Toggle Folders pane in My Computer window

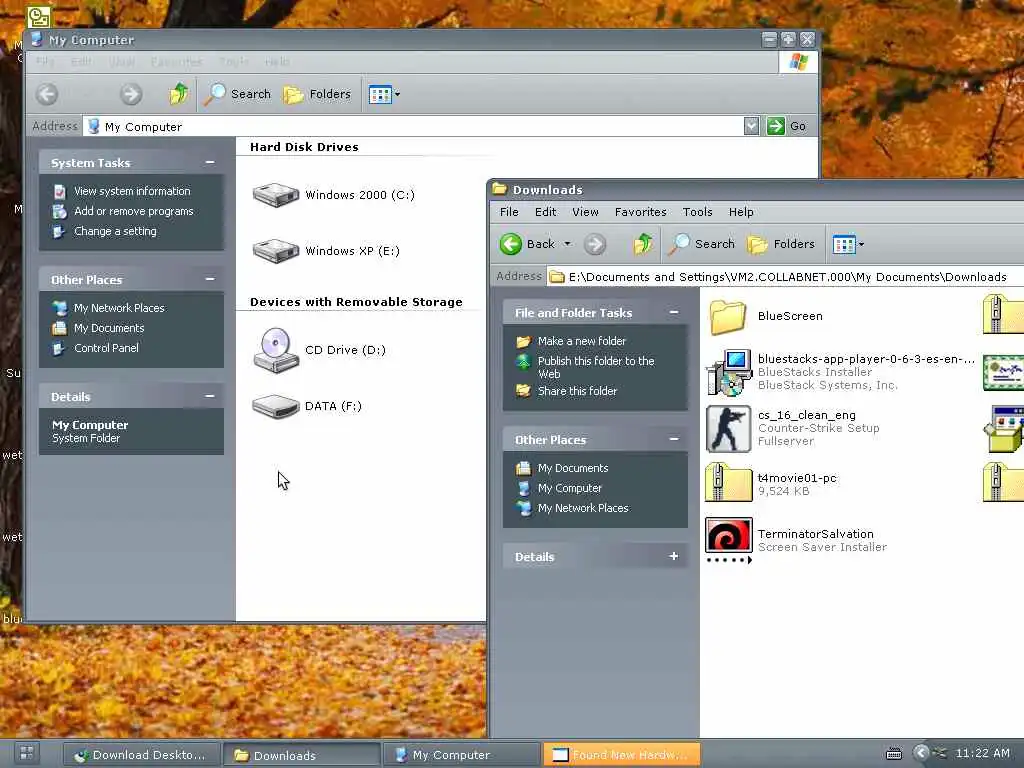[317, 94]
